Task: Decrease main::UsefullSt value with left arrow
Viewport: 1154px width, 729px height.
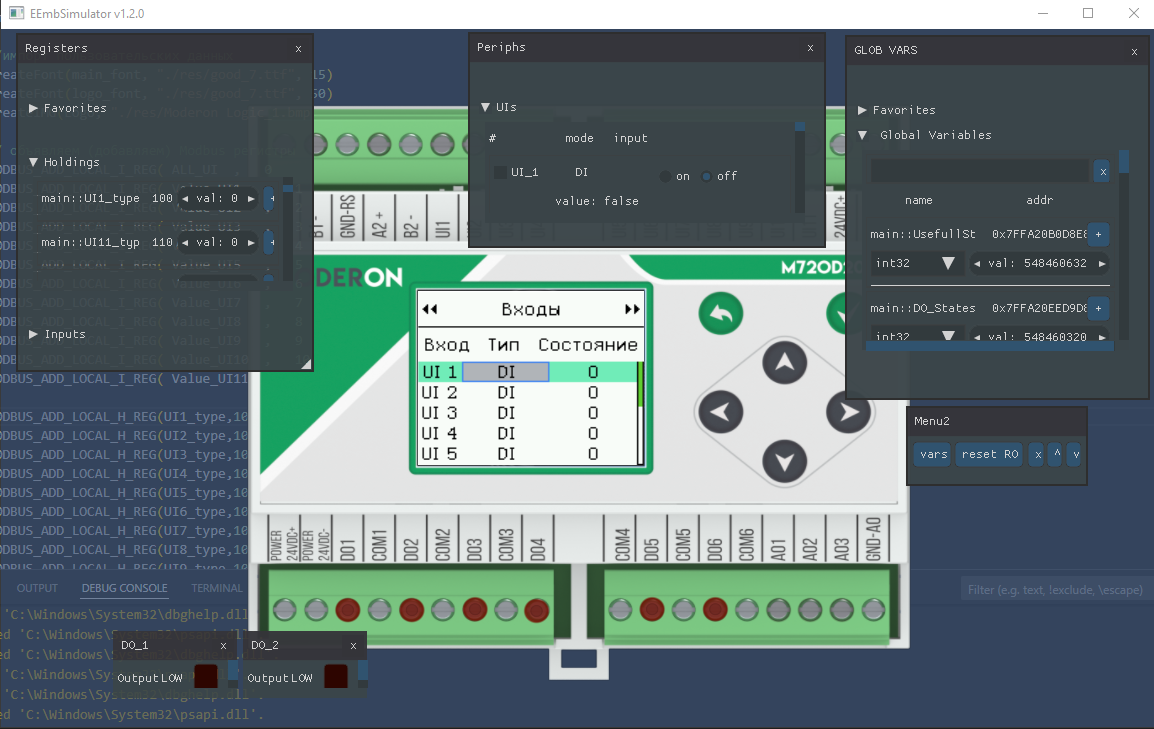Action: click(x=977, y=263)
